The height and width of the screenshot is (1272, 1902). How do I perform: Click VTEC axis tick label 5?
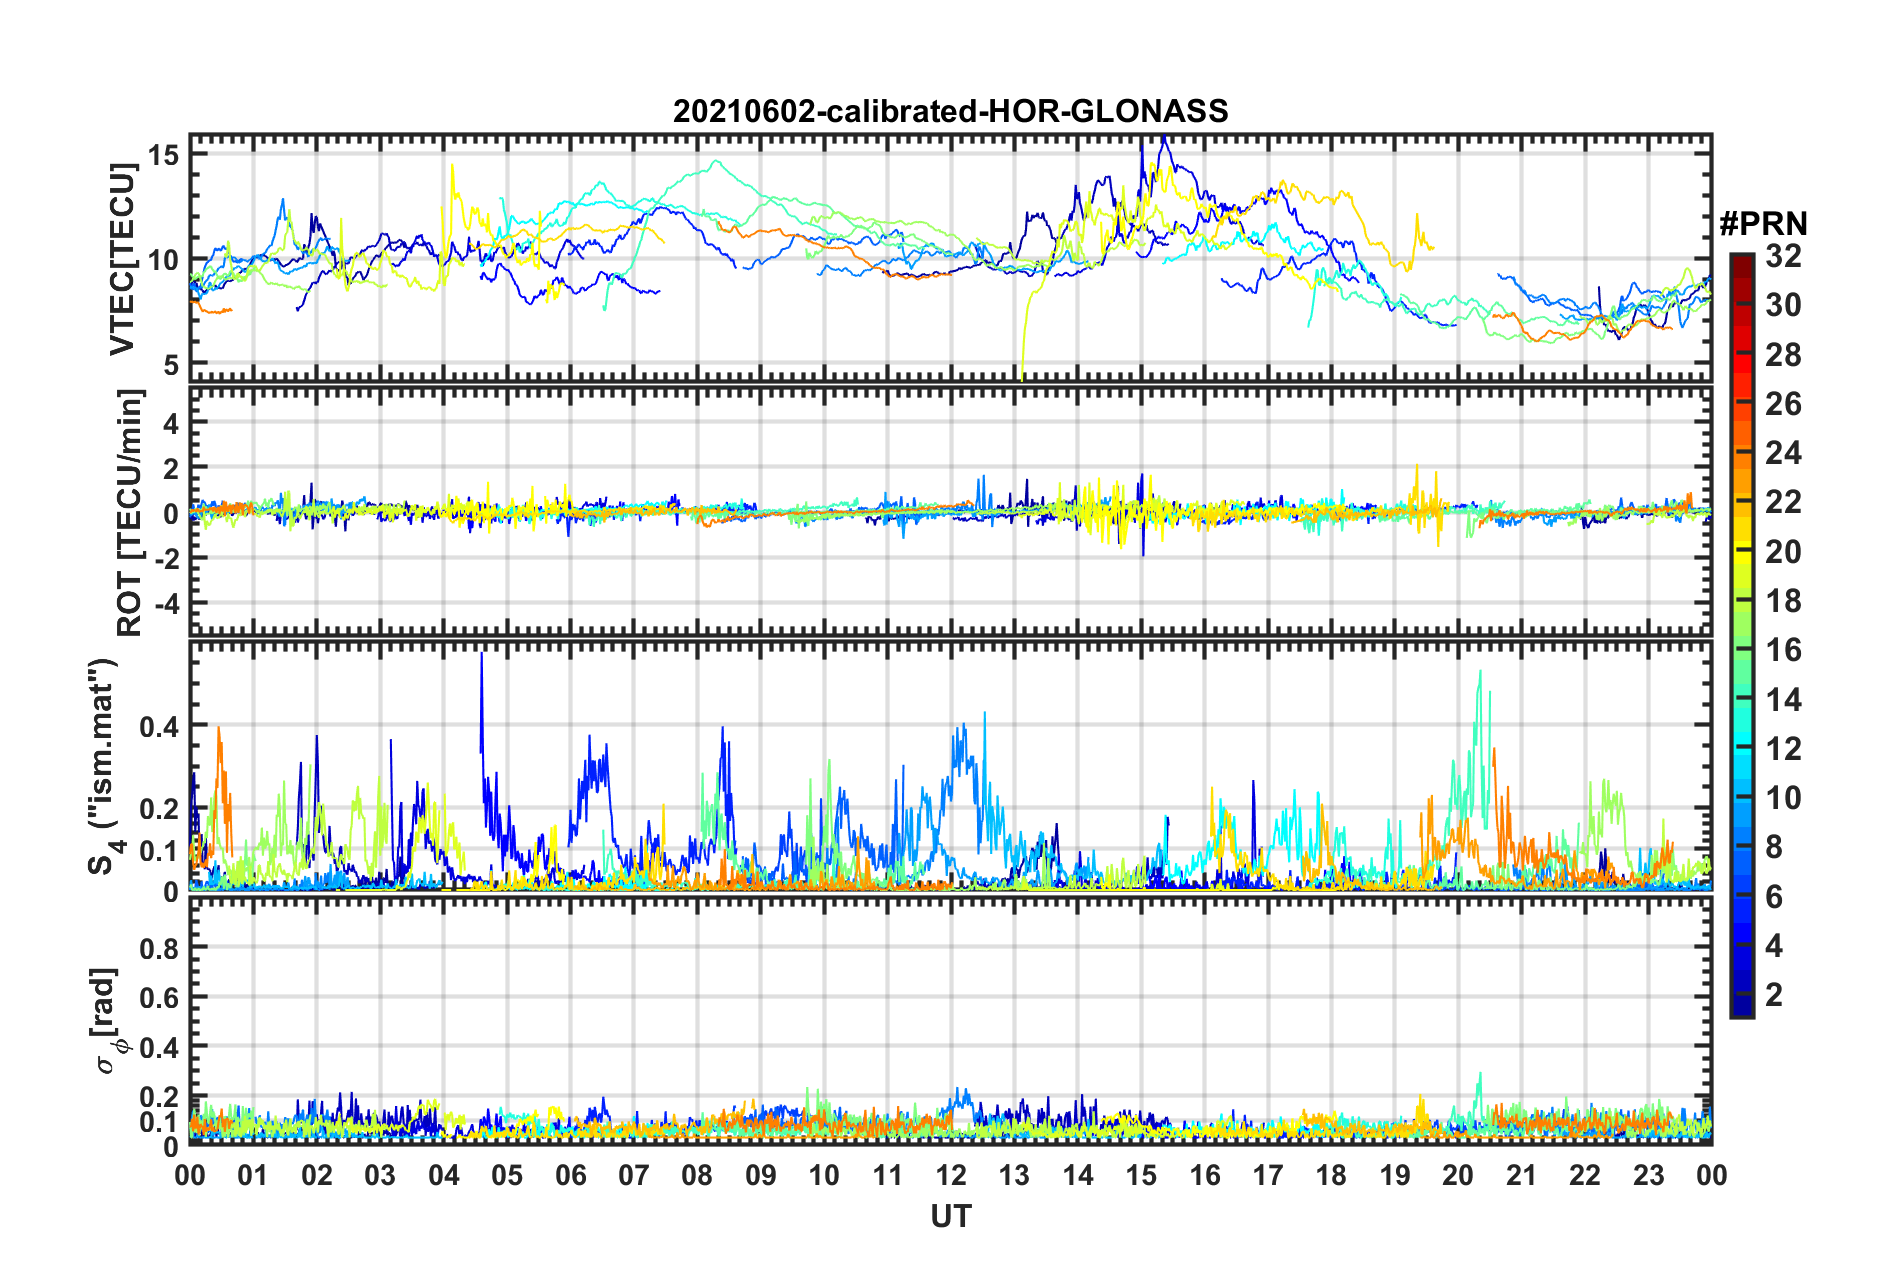(x=172, y=366)
